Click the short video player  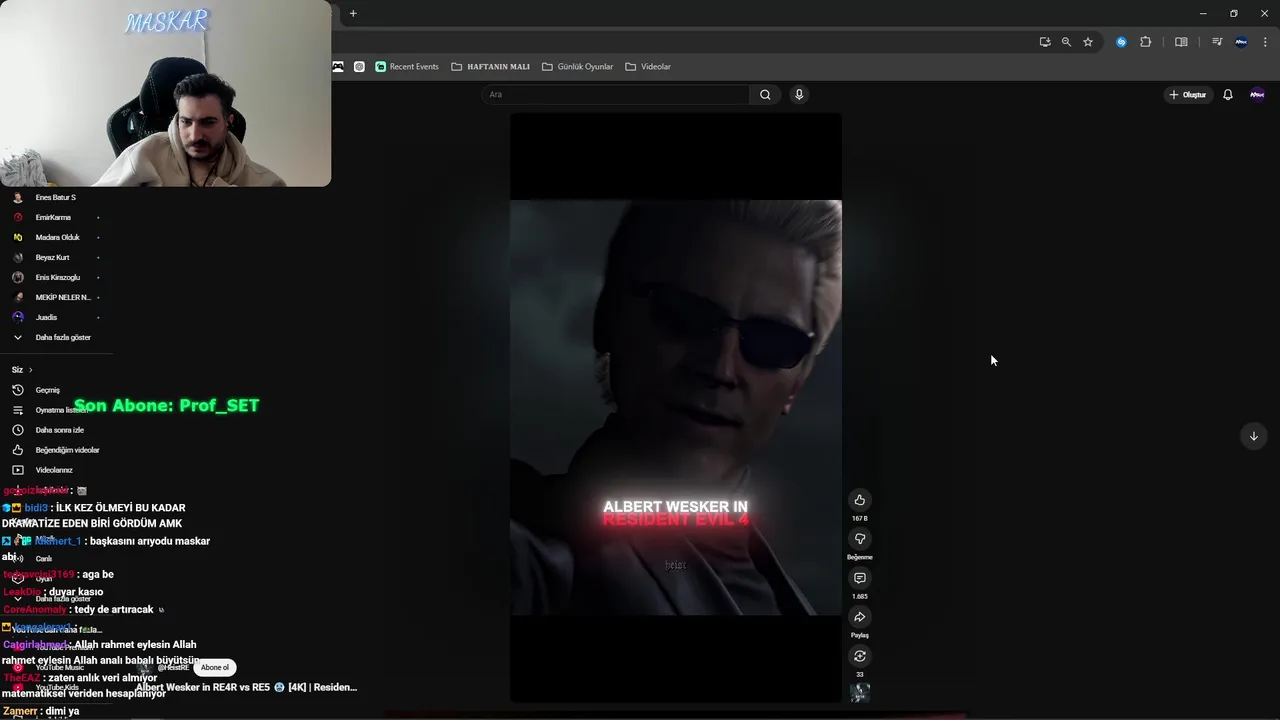tap(676, 407)
